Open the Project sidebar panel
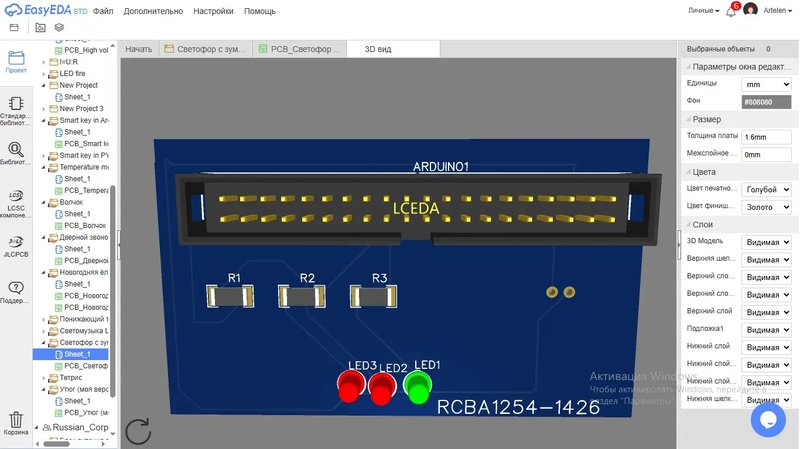The width and height of the screenshot is (800, 449). click(16, 62)
